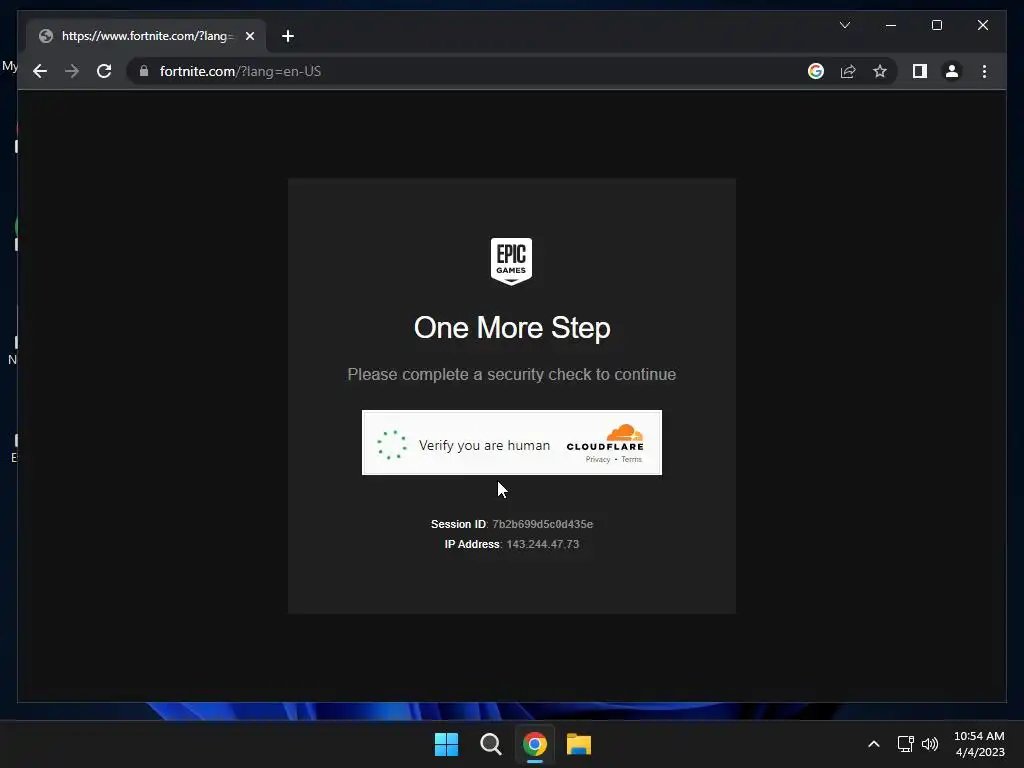Open Windows taskbar search
The width and height of the screenshot is (1024, 768).
click(x=490, y=744)
